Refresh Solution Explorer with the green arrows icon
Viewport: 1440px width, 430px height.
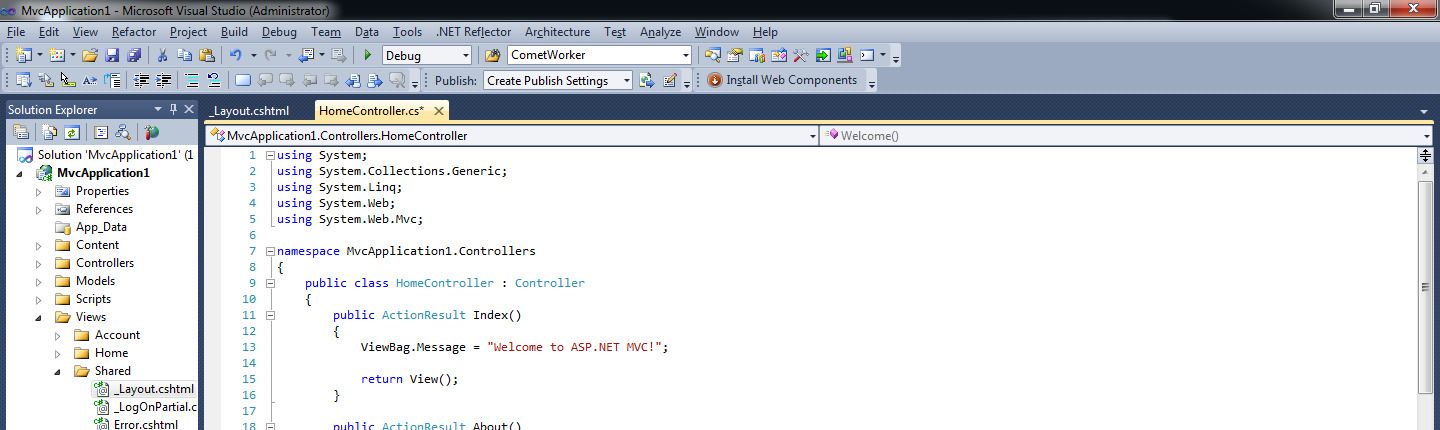tap(73, 132)
